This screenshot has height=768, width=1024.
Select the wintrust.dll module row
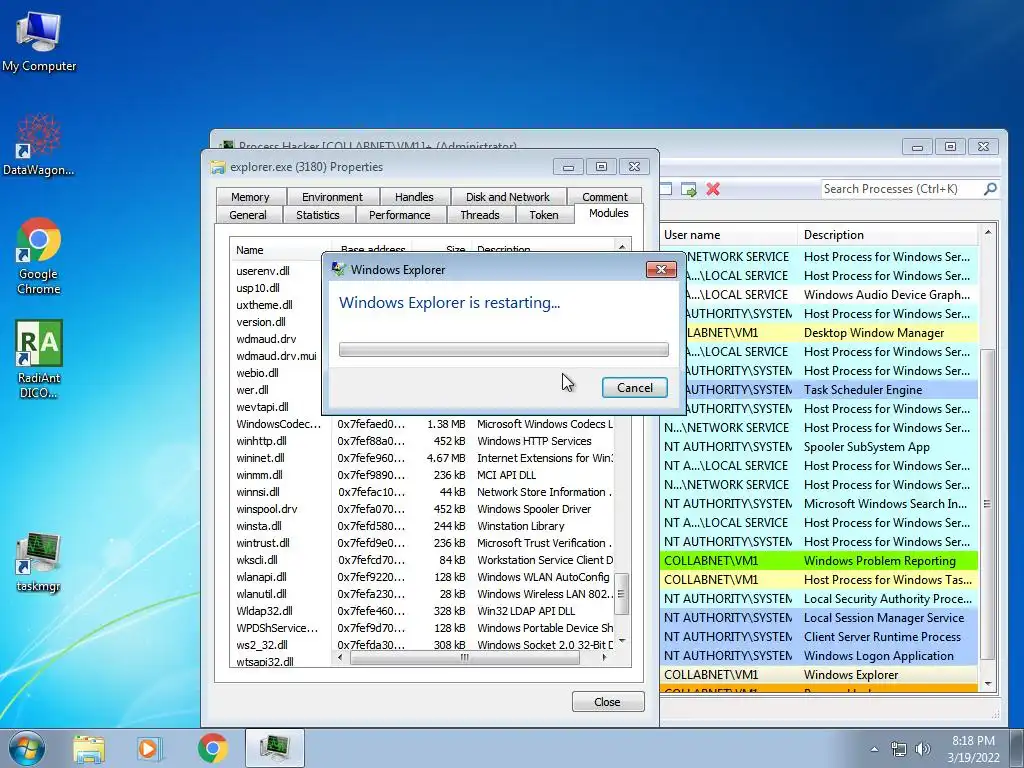(x=422, y=543)
